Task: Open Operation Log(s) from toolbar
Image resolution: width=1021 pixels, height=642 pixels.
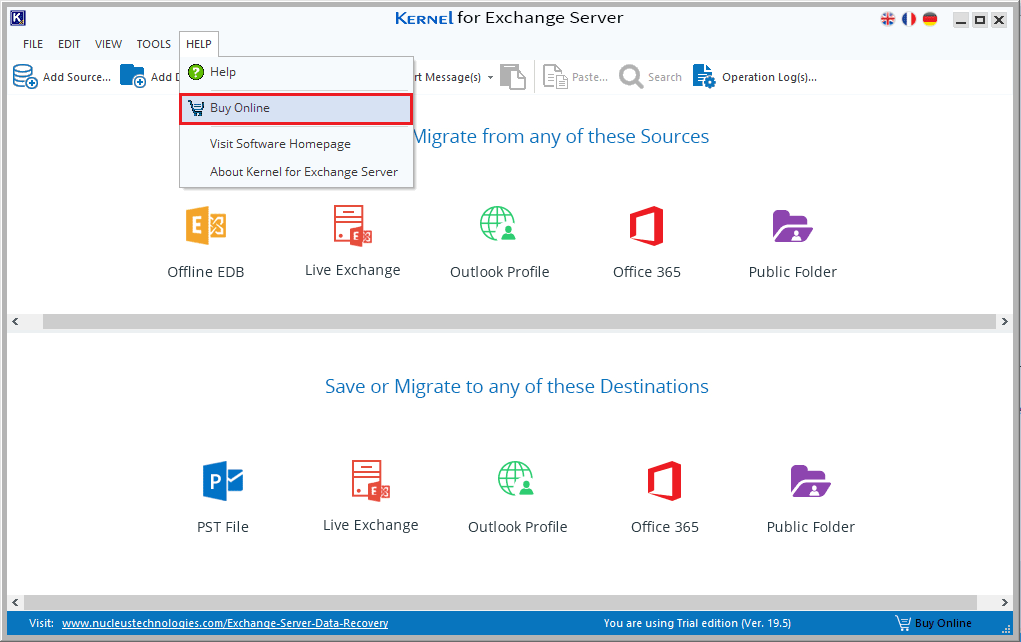Action: coord(755,77)
